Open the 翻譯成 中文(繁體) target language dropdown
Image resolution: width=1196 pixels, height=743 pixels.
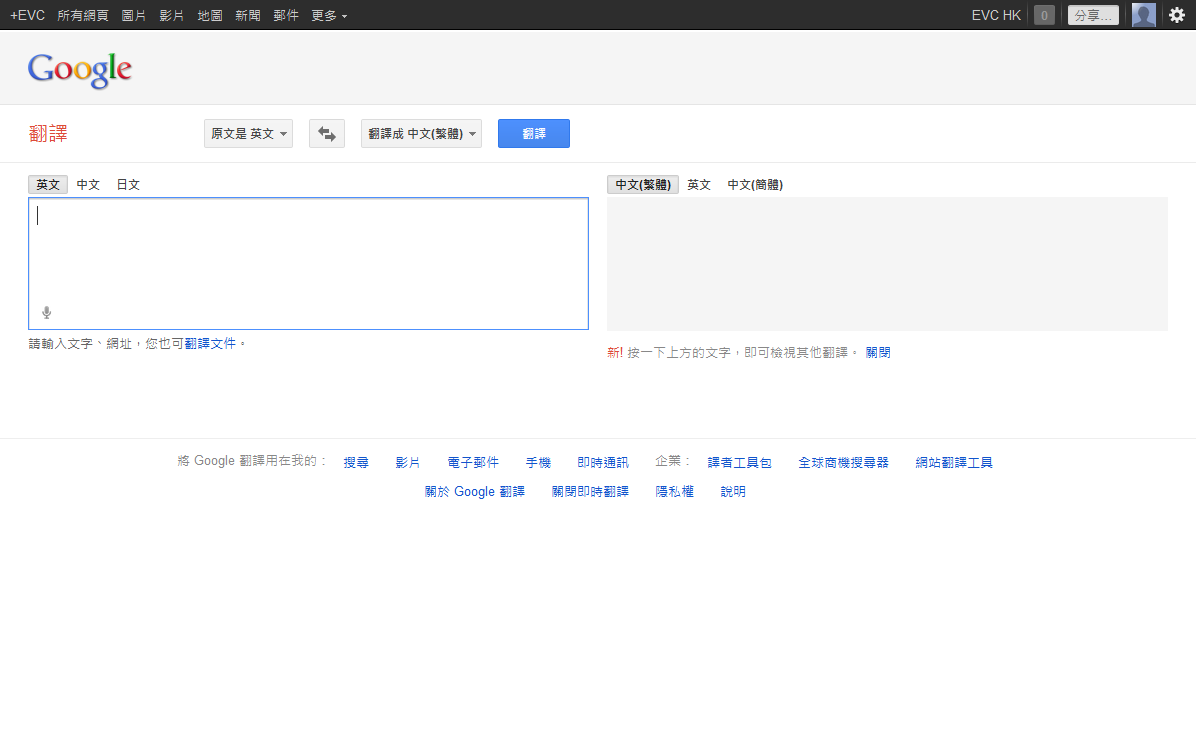[421, 133]
